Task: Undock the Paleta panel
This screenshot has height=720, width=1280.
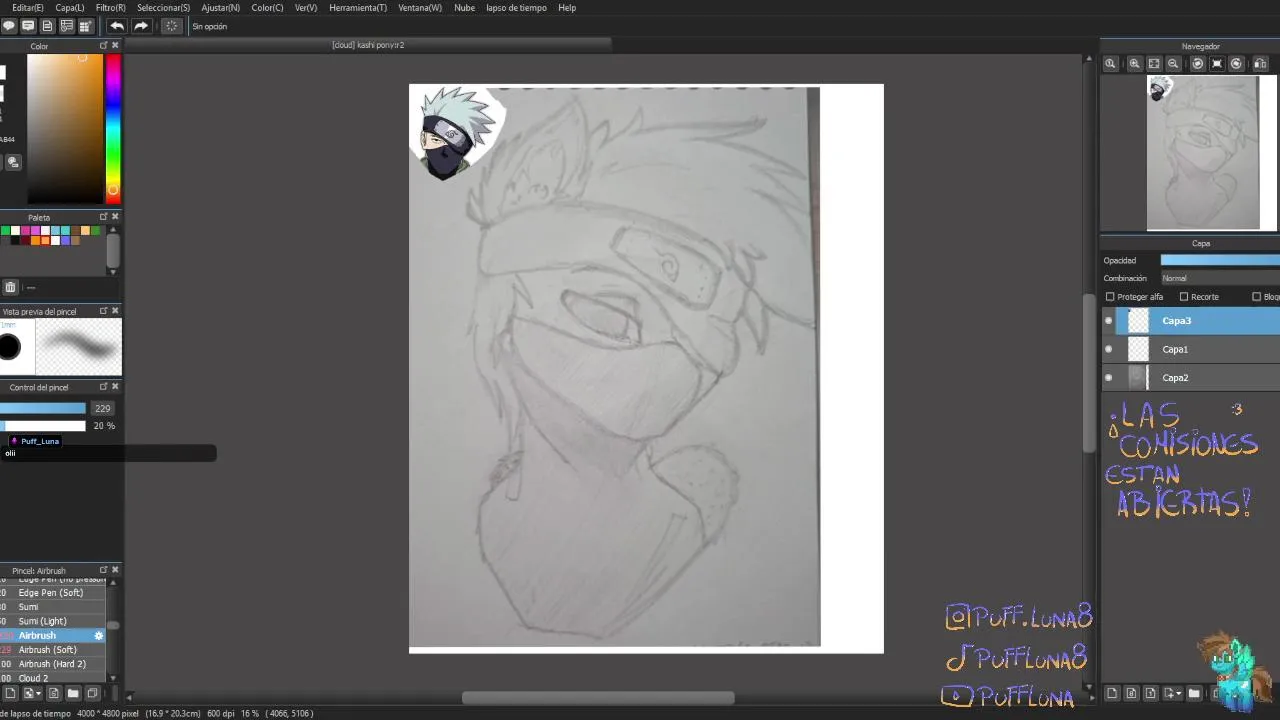Action: click(103, 217)
